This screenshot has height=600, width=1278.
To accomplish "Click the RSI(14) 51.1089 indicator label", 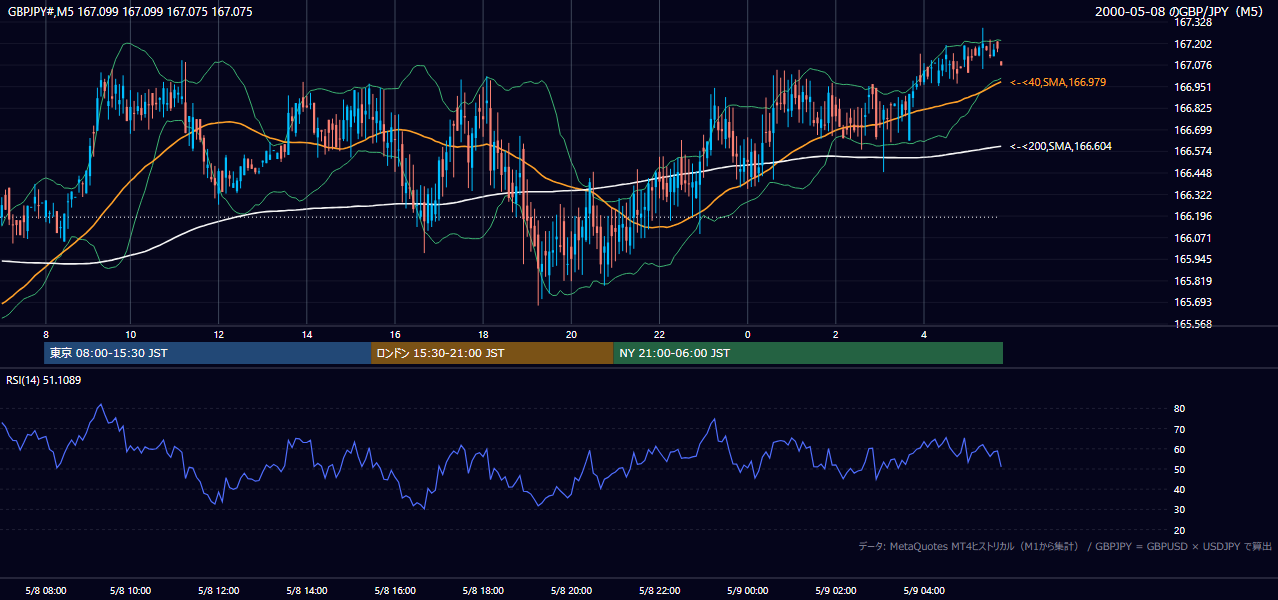I will point(44,380).
